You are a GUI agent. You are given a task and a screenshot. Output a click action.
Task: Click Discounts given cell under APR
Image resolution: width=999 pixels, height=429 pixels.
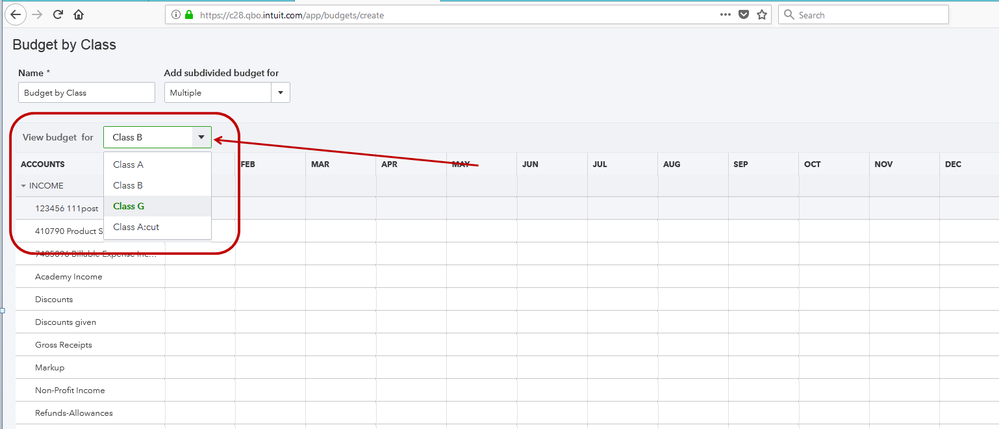(411, 322)
